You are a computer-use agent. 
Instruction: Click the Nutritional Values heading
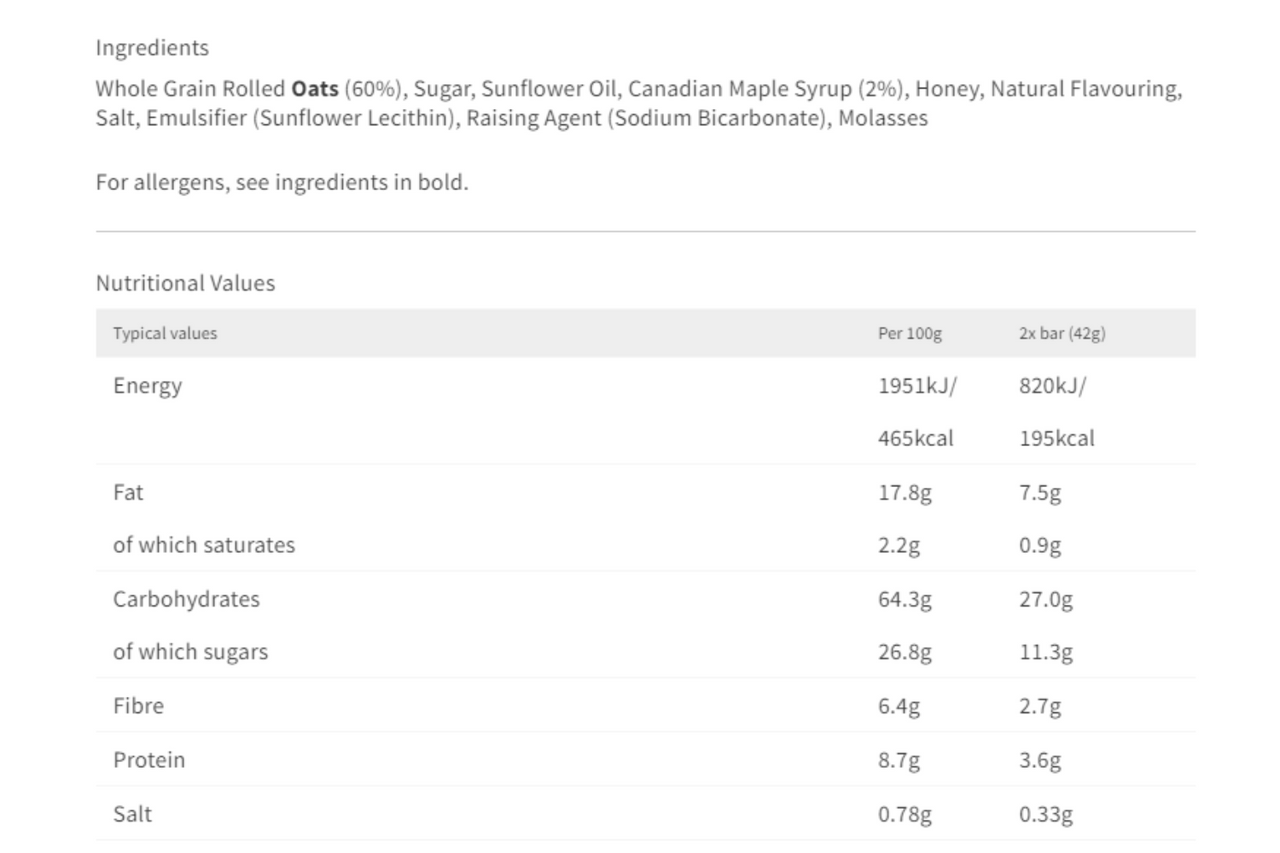pyautogui.click(x=185, y=283)
